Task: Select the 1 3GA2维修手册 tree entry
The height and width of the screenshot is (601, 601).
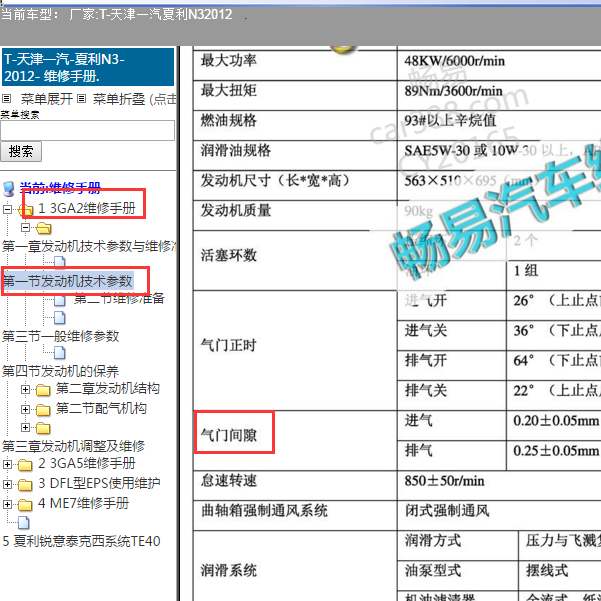Action: (87, 208)
